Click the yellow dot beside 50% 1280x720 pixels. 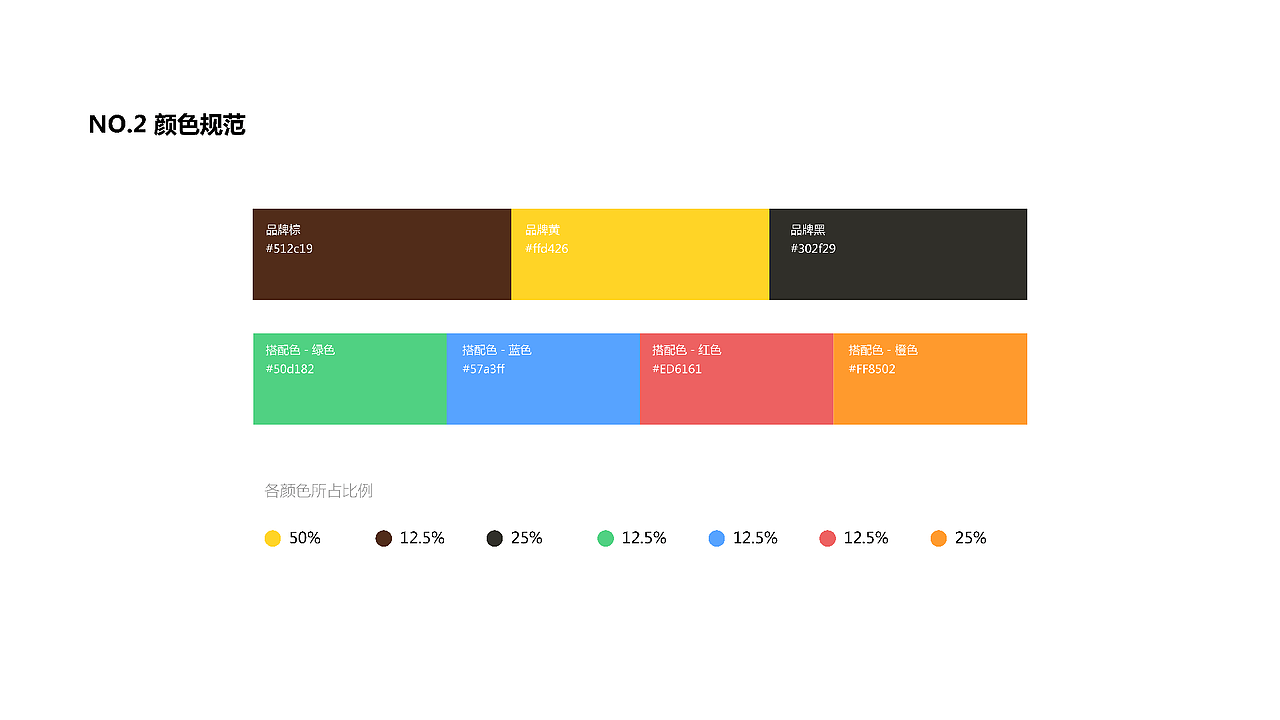(273, 538)
